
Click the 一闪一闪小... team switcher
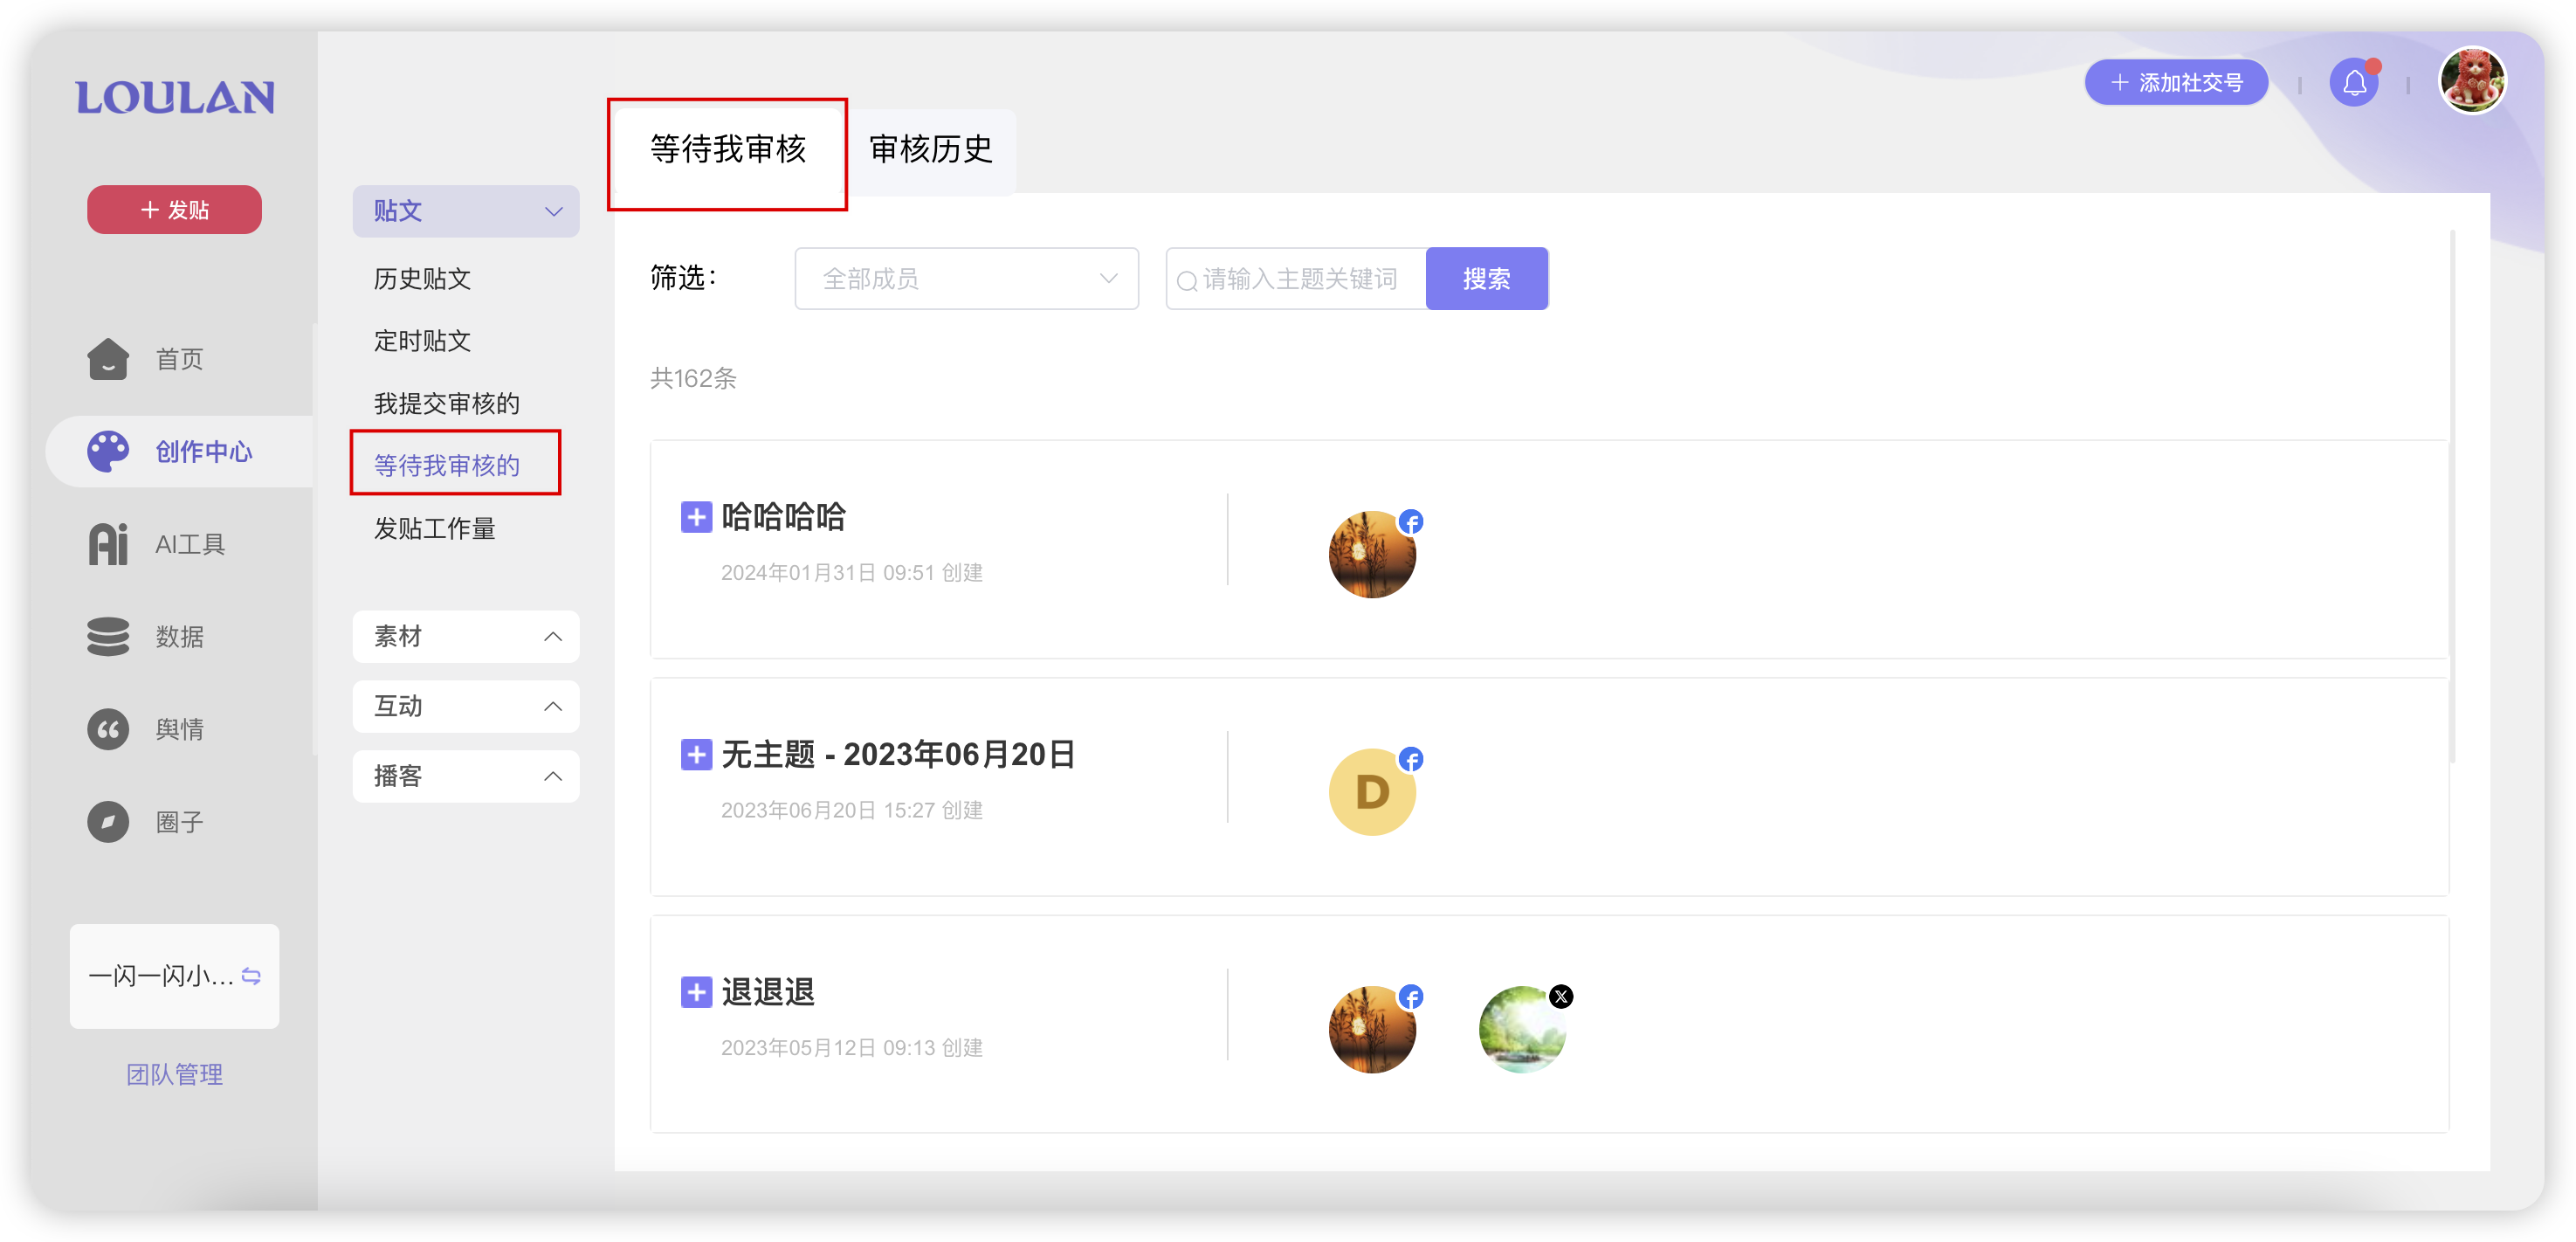coord(174,976)
